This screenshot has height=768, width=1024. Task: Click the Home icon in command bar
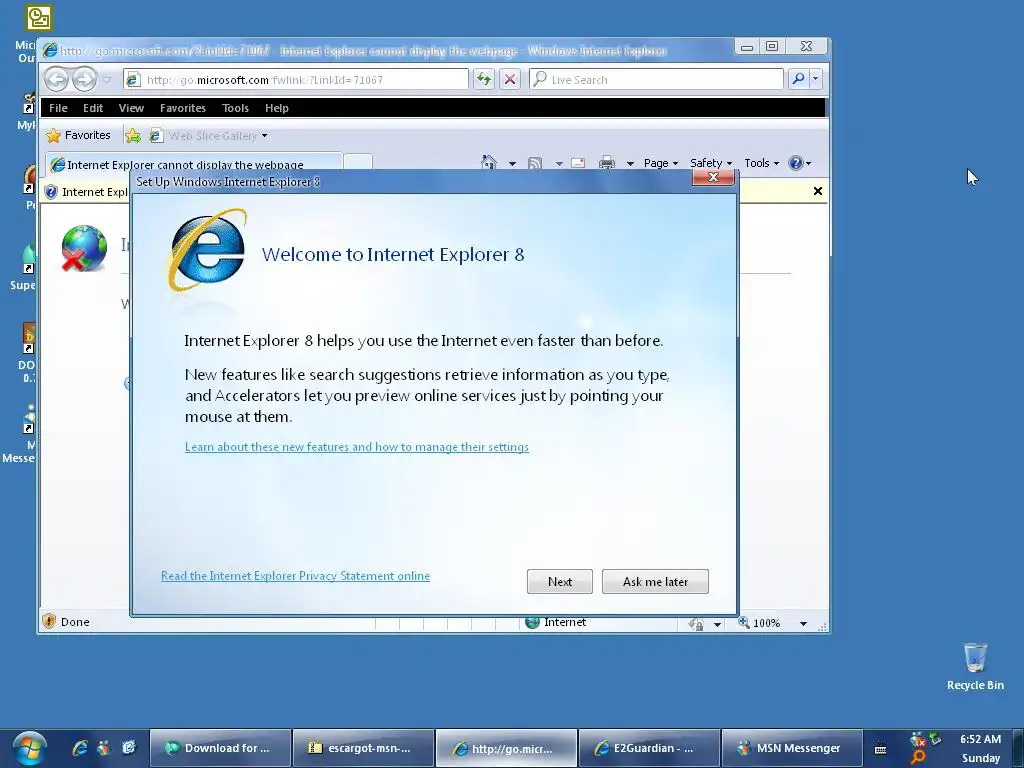click(x=489, y=163)
